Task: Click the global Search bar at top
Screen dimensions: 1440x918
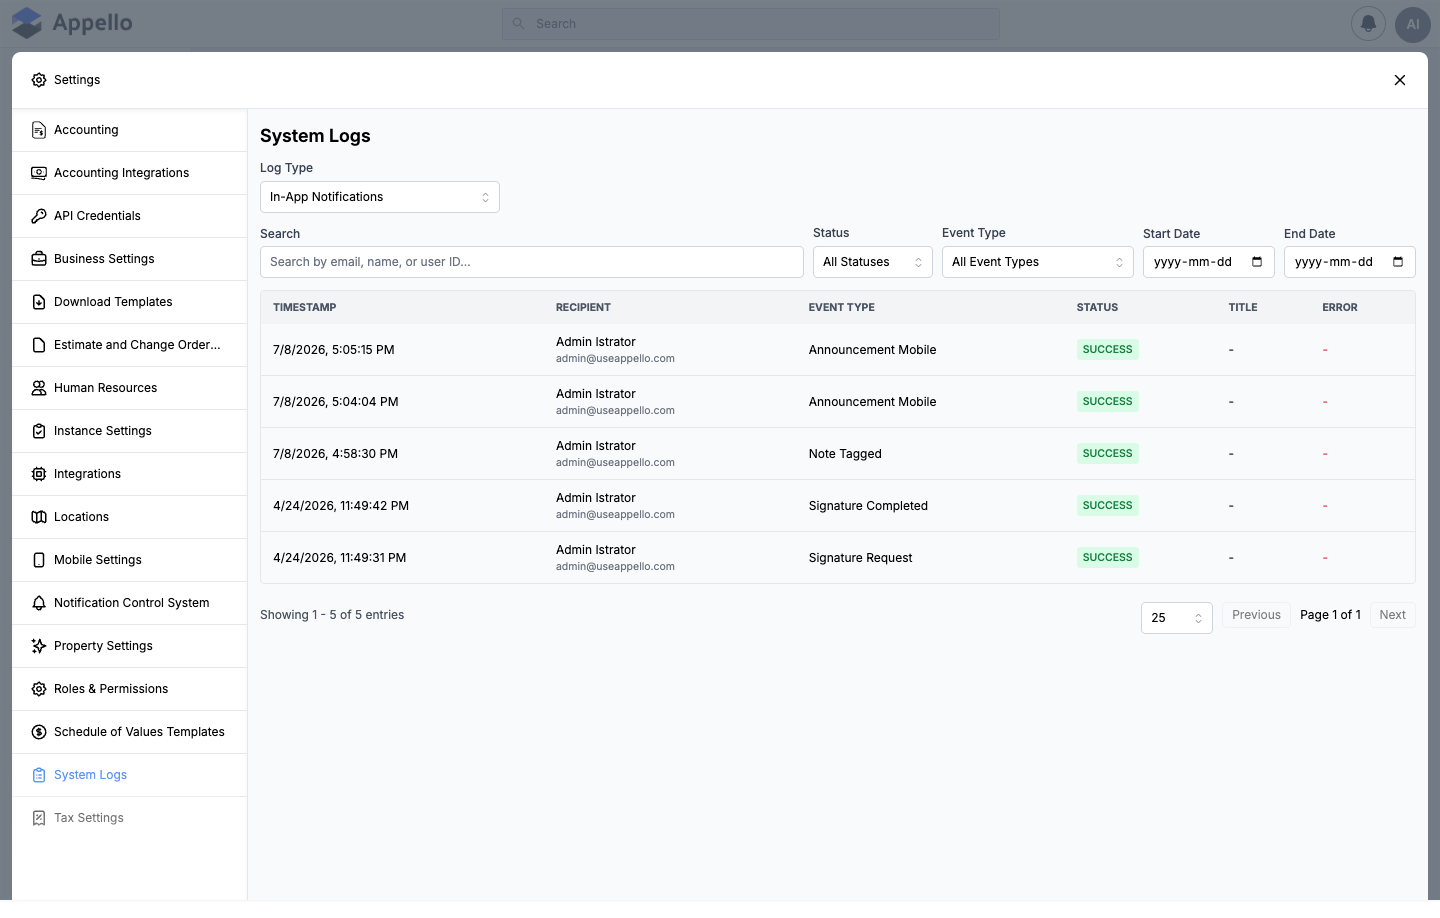Action: (751, 24)
